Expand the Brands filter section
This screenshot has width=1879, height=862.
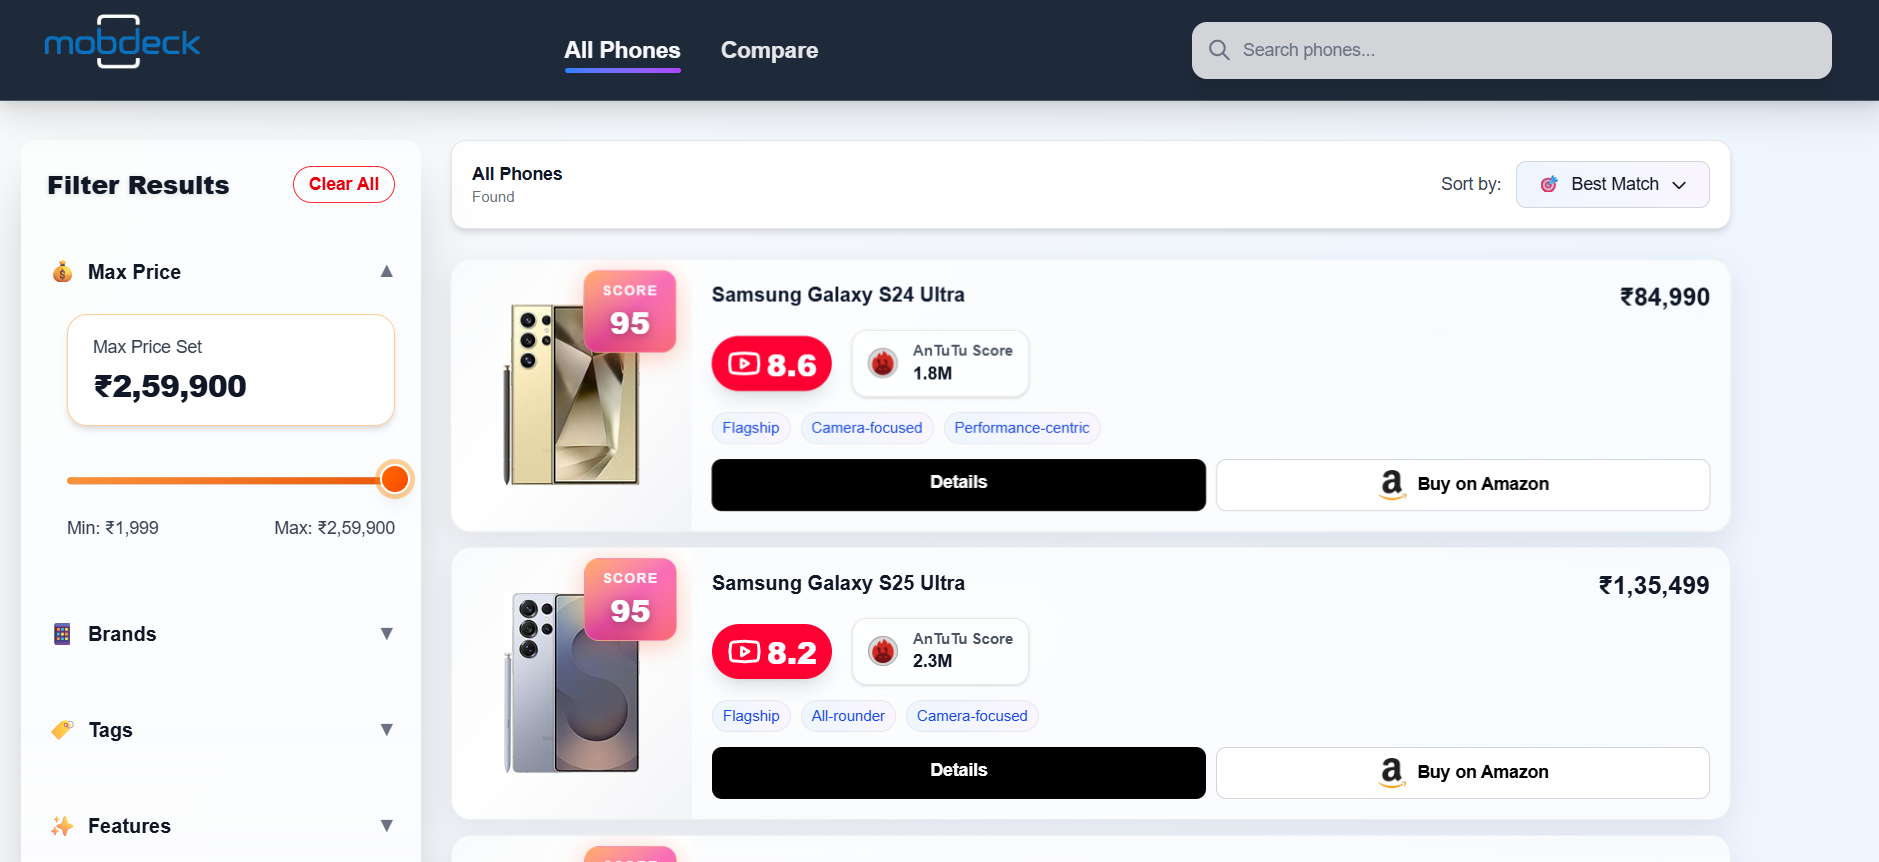click(387, 633)
